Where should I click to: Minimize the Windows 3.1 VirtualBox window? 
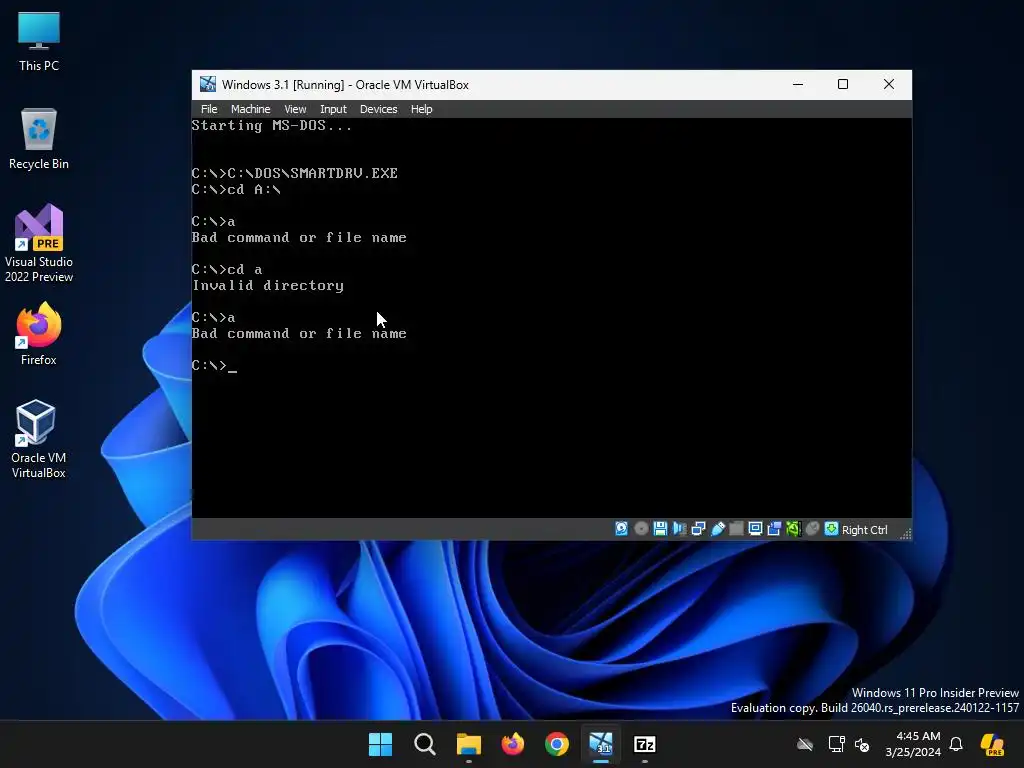pyautogui.click(x=797, y=84)
